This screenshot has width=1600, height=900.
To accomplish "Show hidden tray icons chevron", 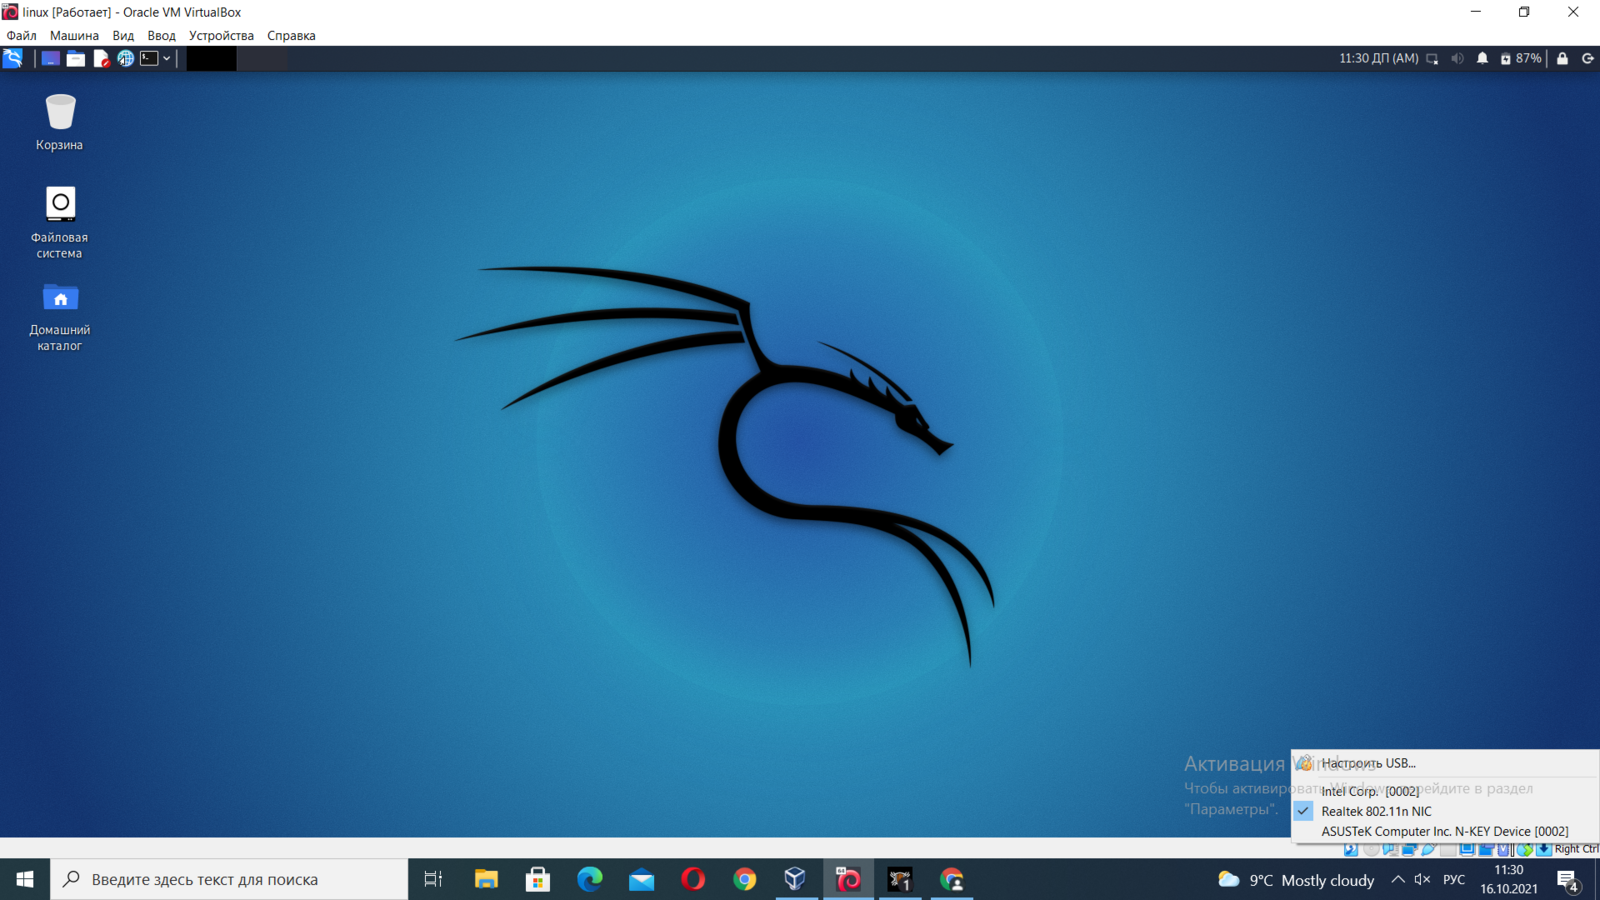I will [1398, 880].
